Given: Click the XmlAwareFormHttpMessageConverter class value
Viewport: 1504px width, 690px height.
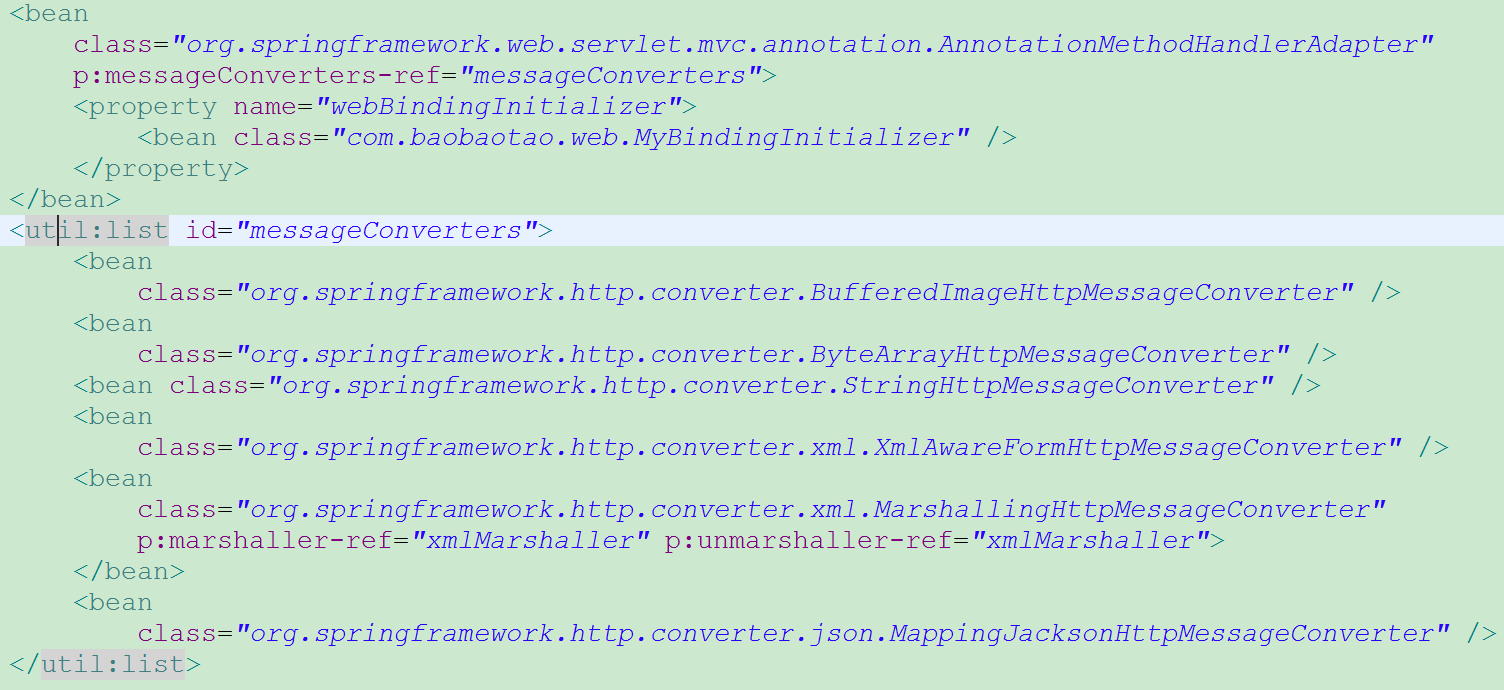Looking at the screenshot, I should tap(819, 448).
